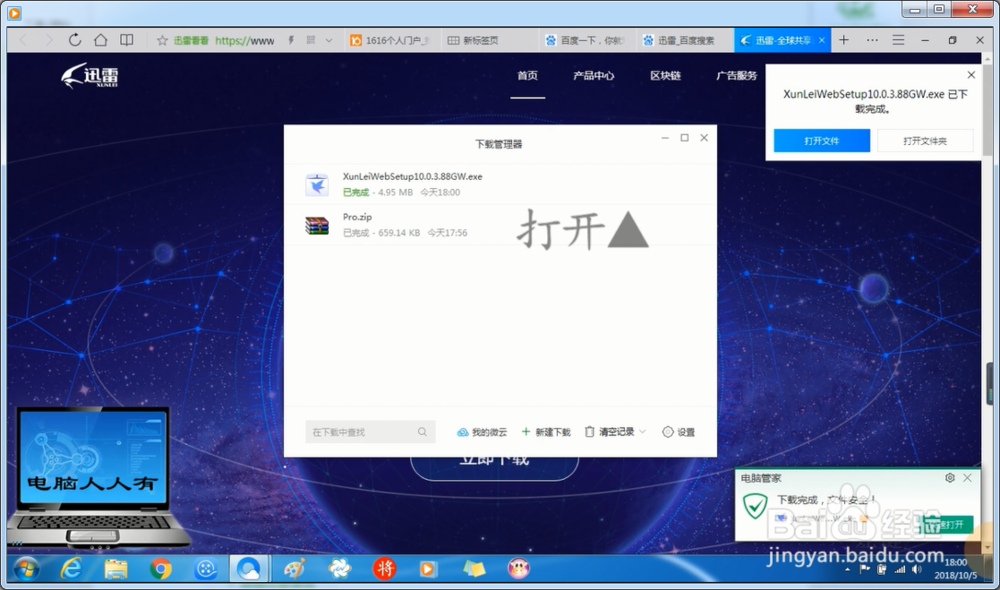Click the green 打开 button in 电脑管家 popup
This screenshot has height=590, width=1000.
946,524
